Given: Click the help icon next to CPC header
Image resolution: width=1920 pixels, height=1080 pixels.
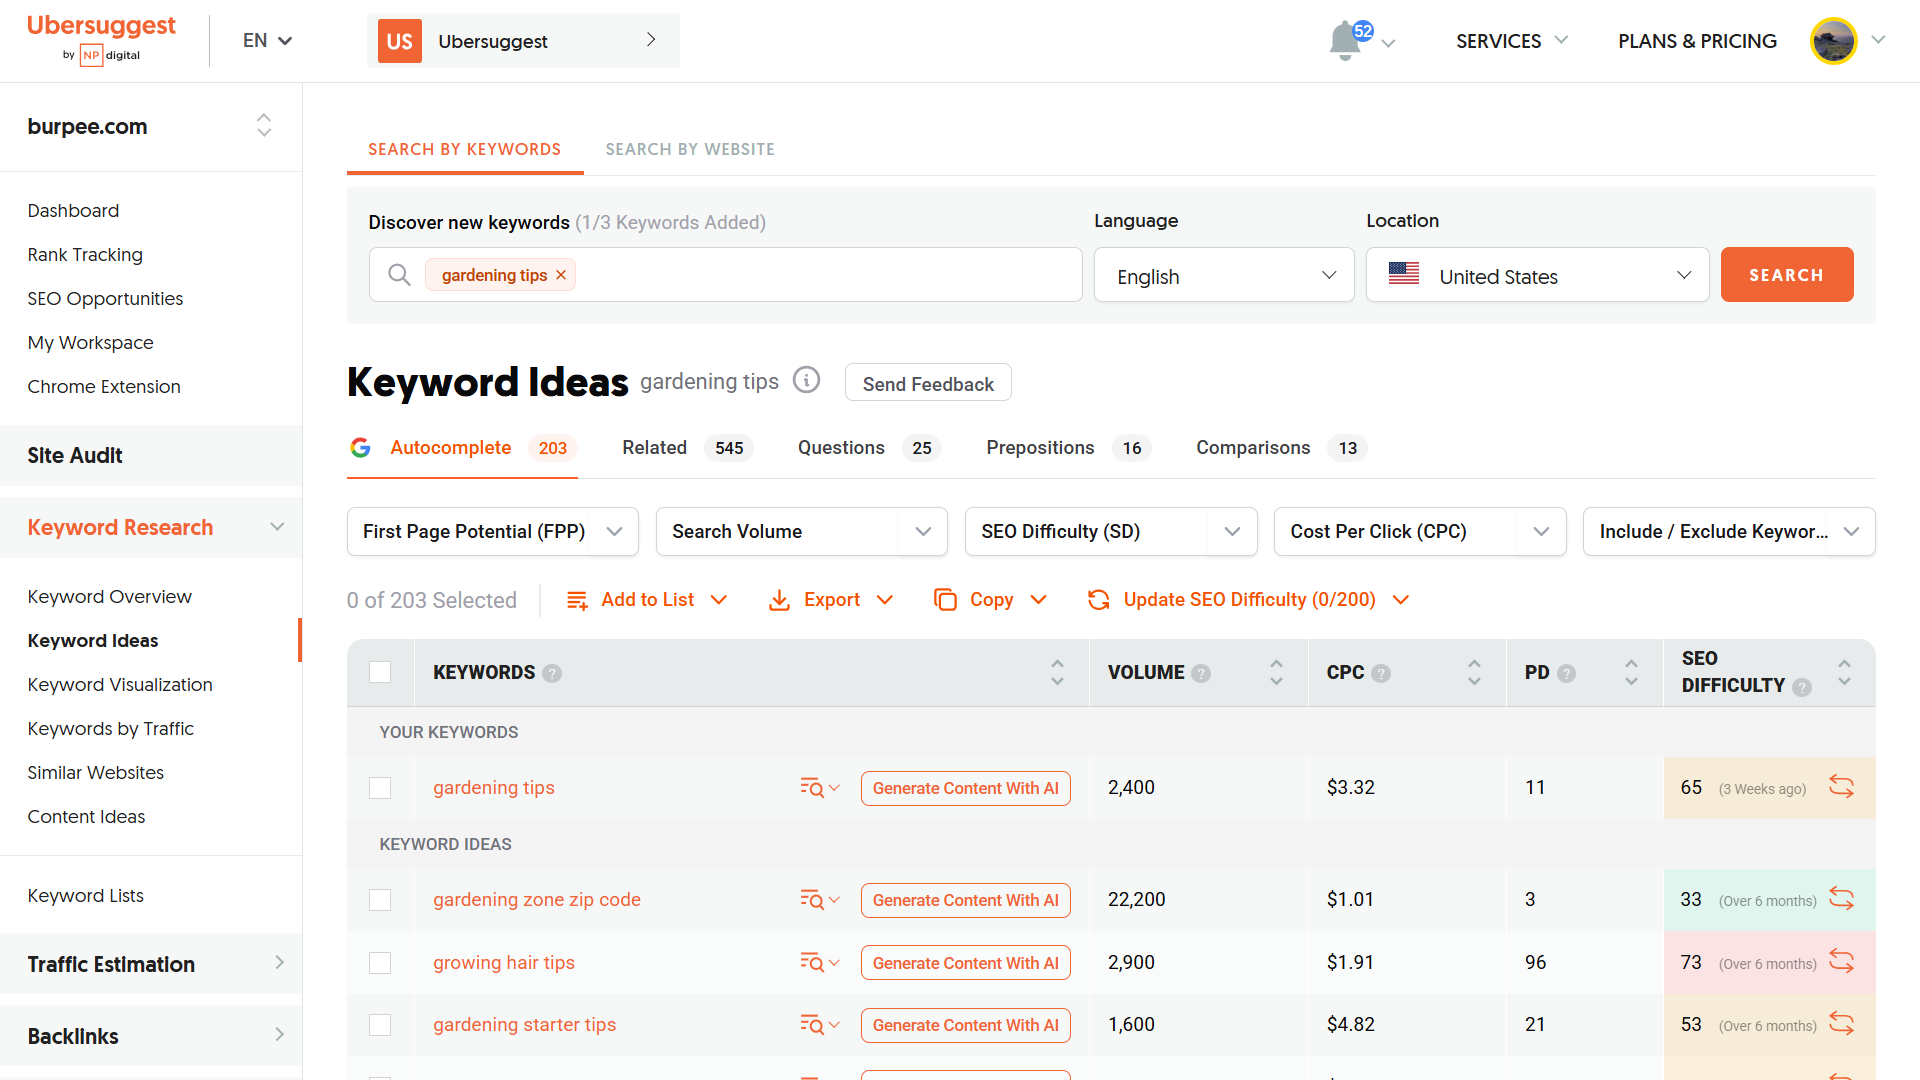Looking at the screenshot, I should [1381, 674].
